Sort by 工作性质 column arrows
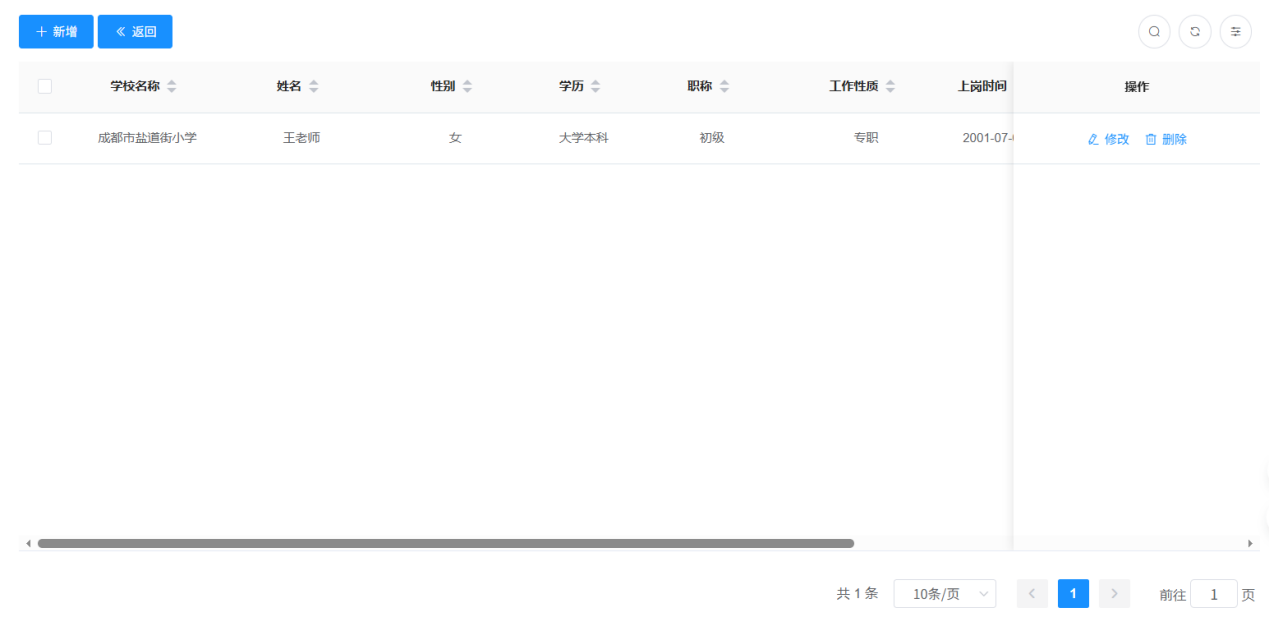Image resolution: width=1269 pixels, height=617 pixels. 890,87
